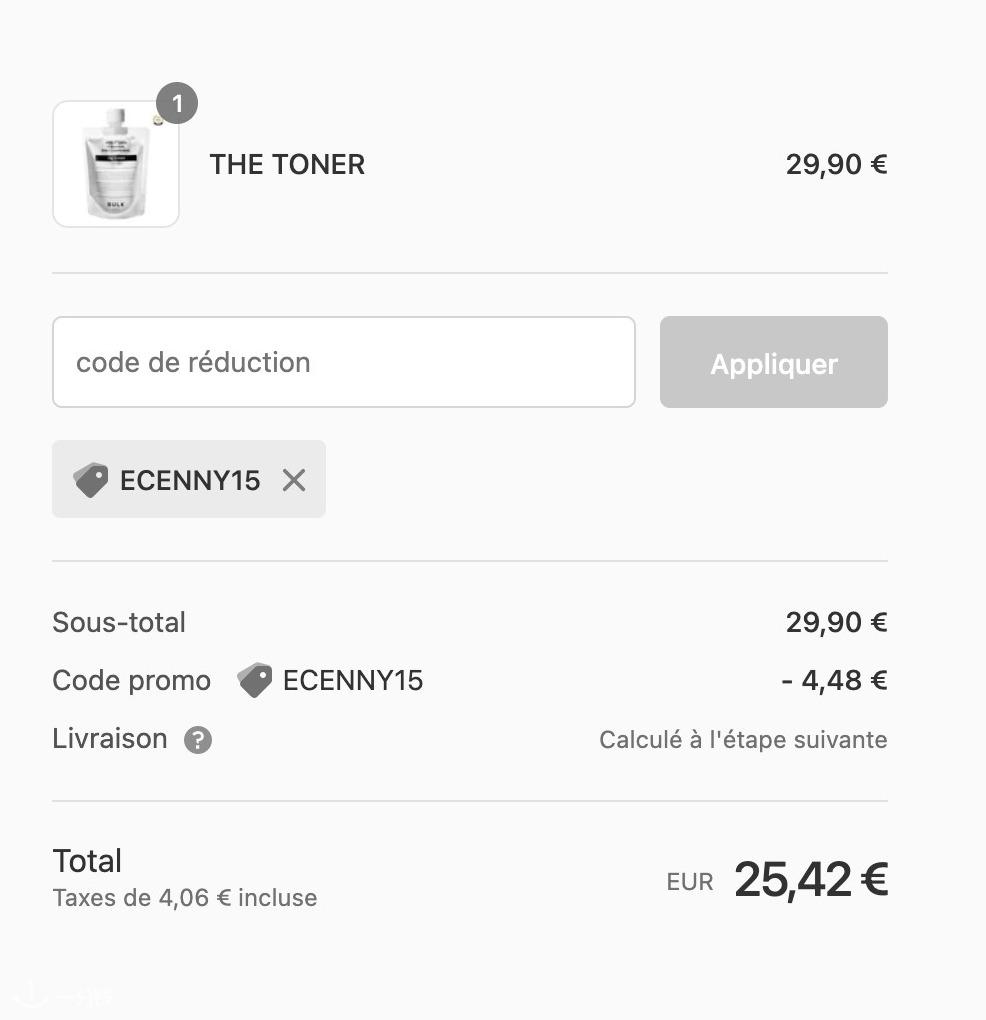Click the Taxes de 4,06 € incluse note
This screenshot has height=1020, width=986.
click(x=185, y=898)
